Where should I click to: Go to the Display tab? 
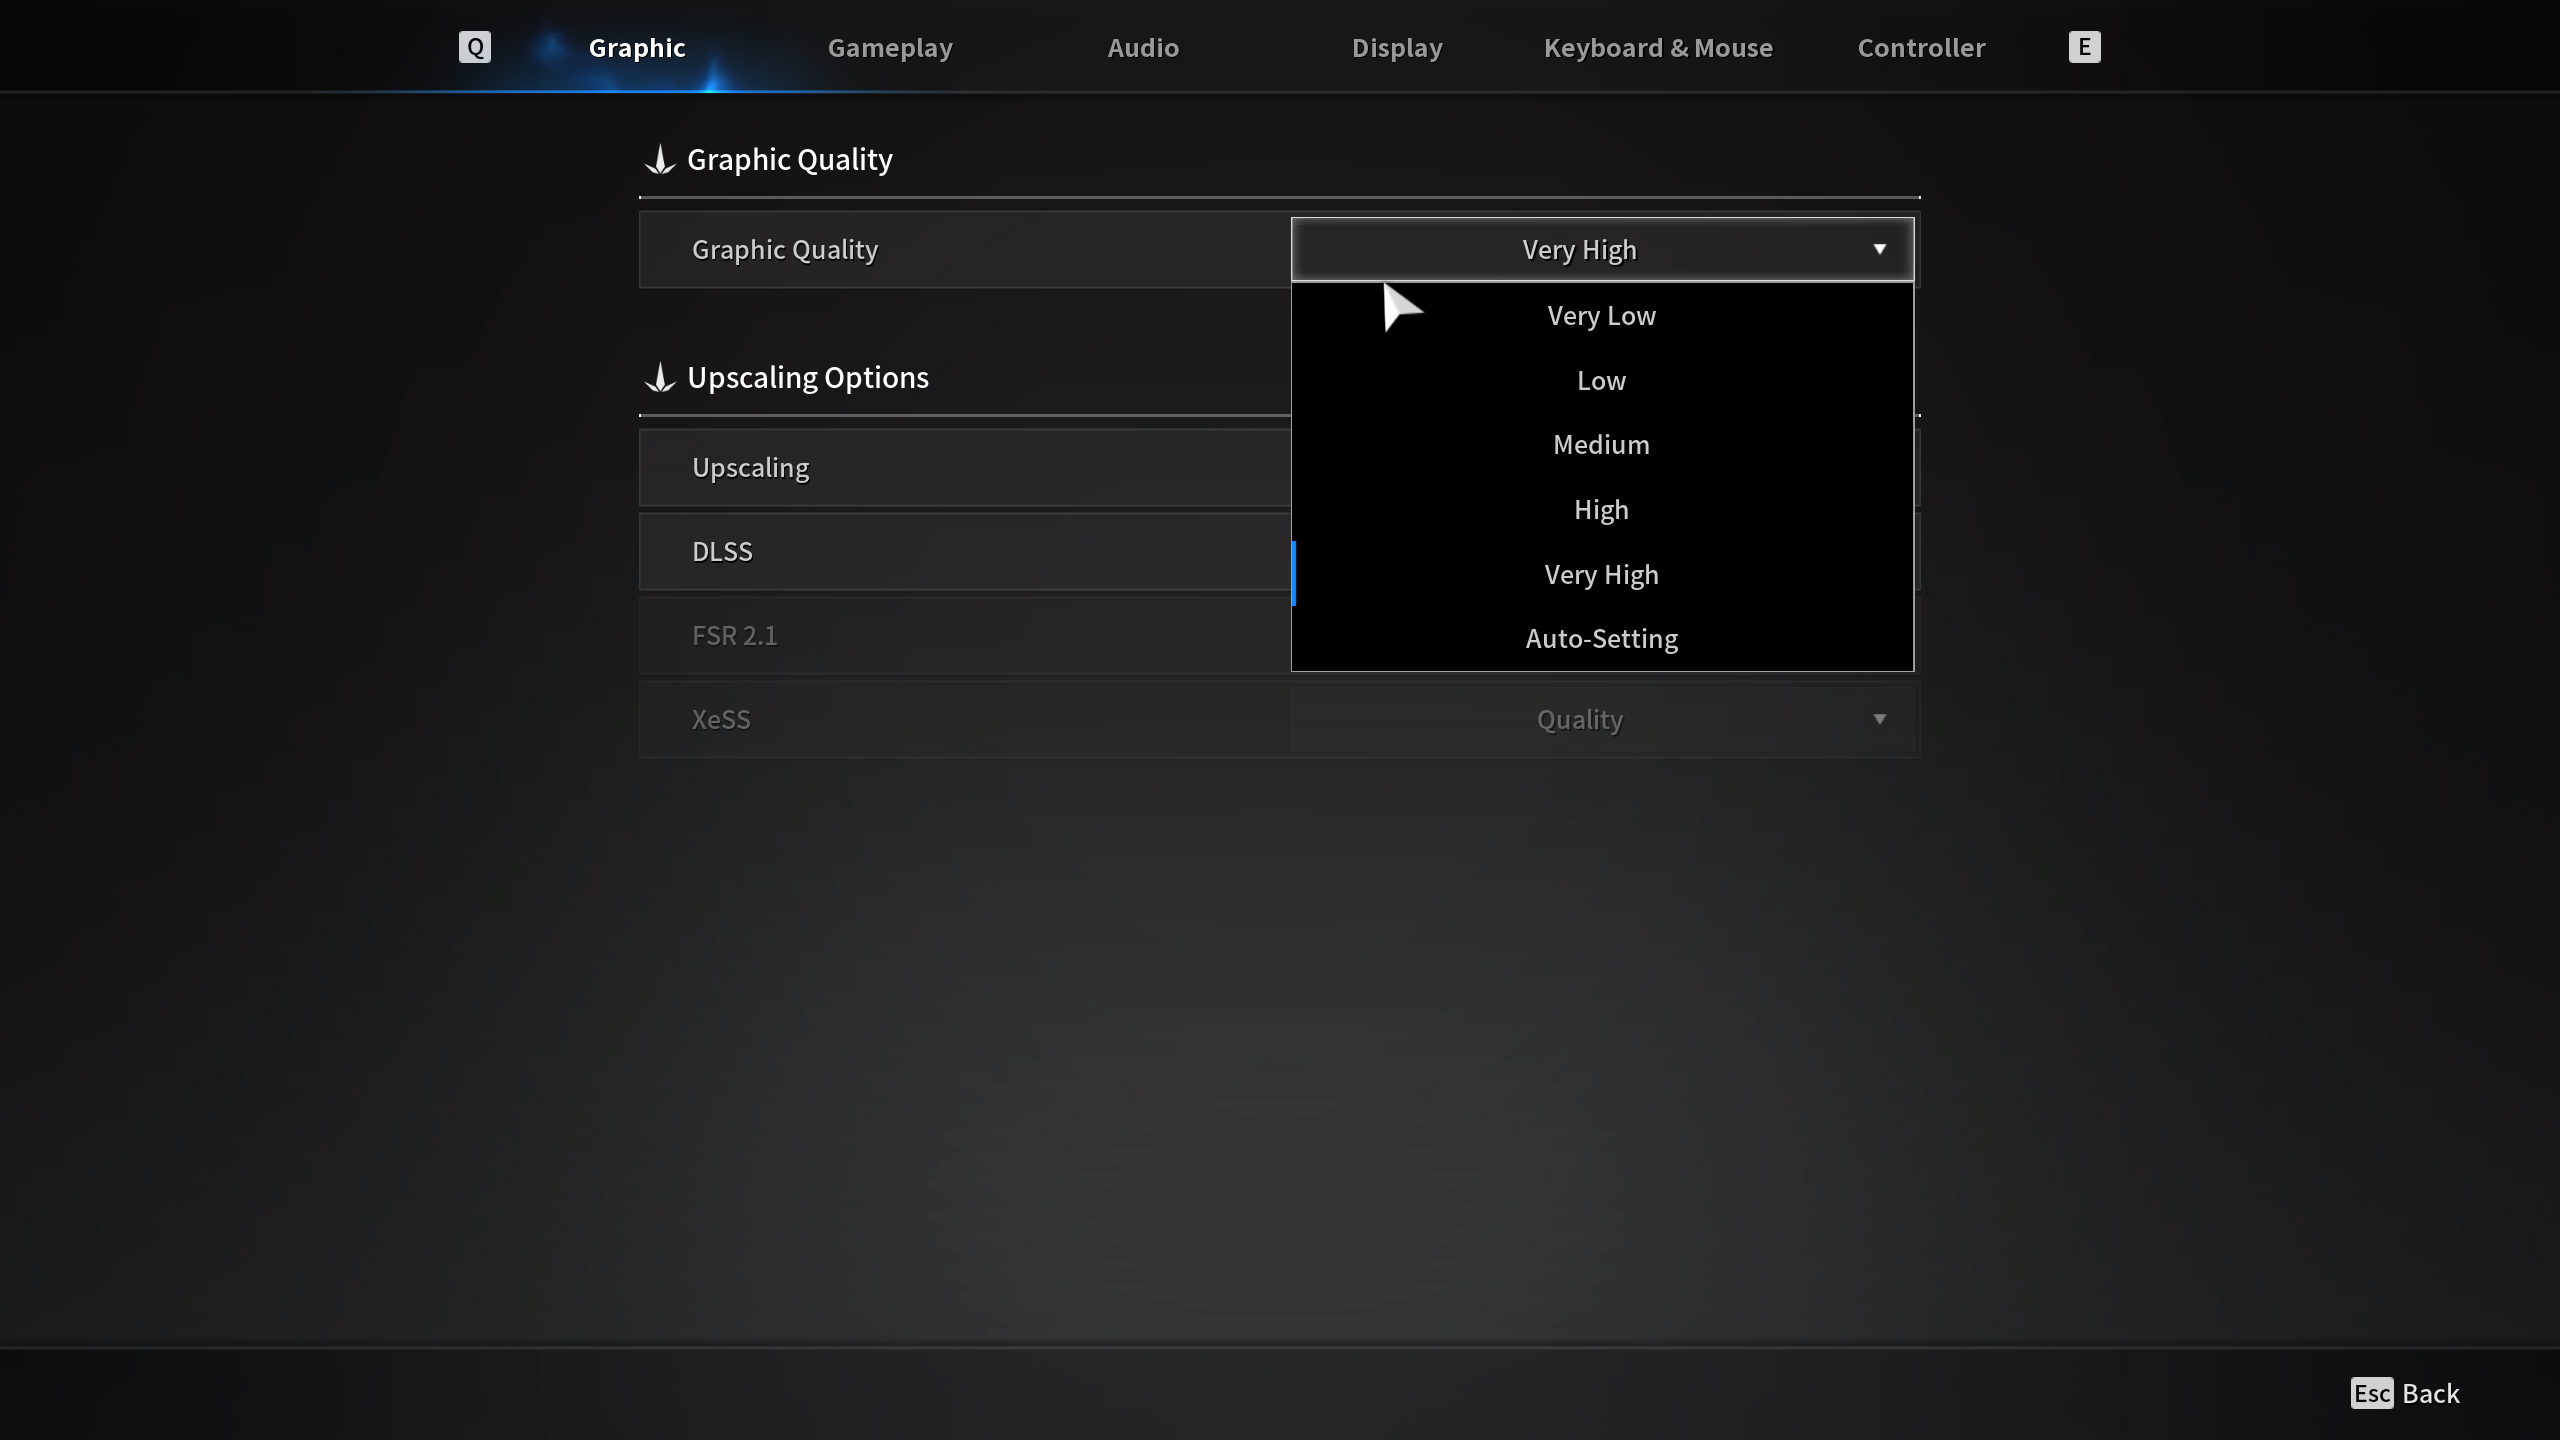pyautogui.click(x=1397, y=48)
